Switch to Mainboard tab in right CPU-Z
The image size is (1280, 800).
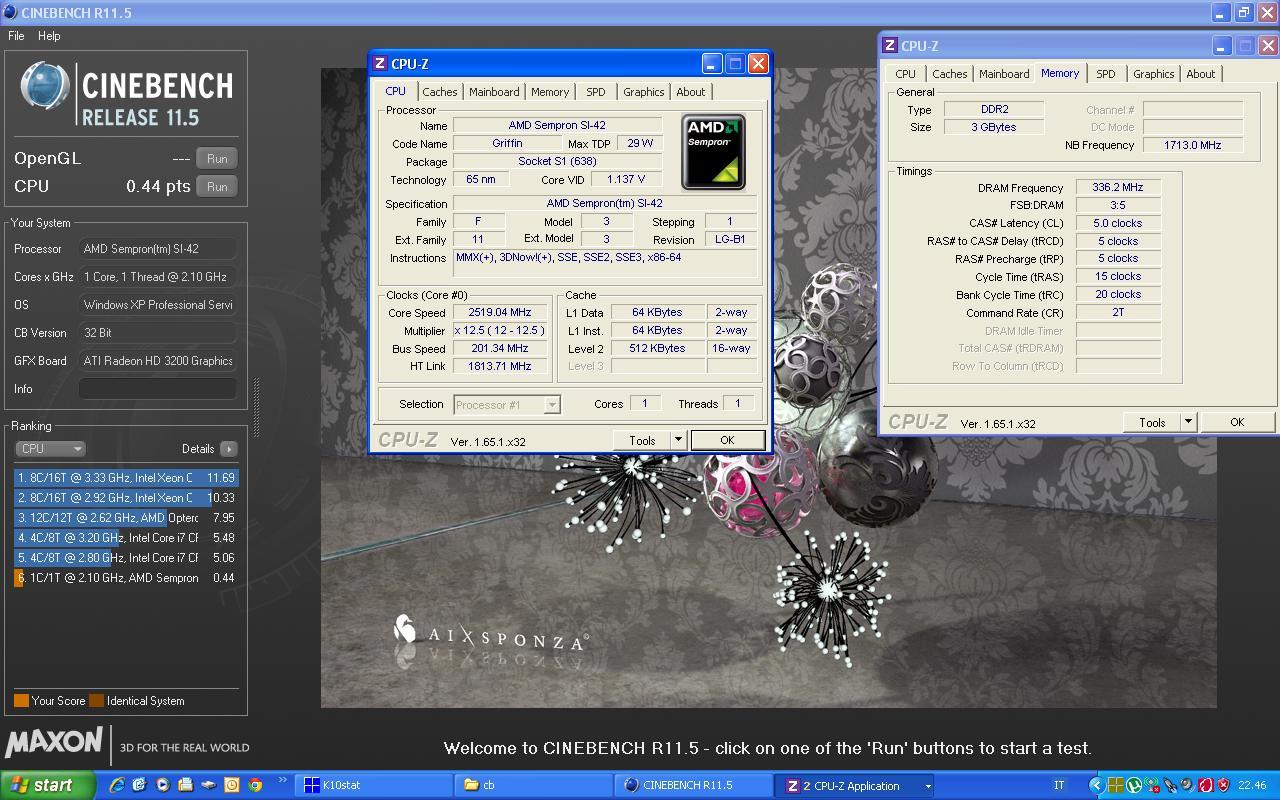coord(1004,74)
